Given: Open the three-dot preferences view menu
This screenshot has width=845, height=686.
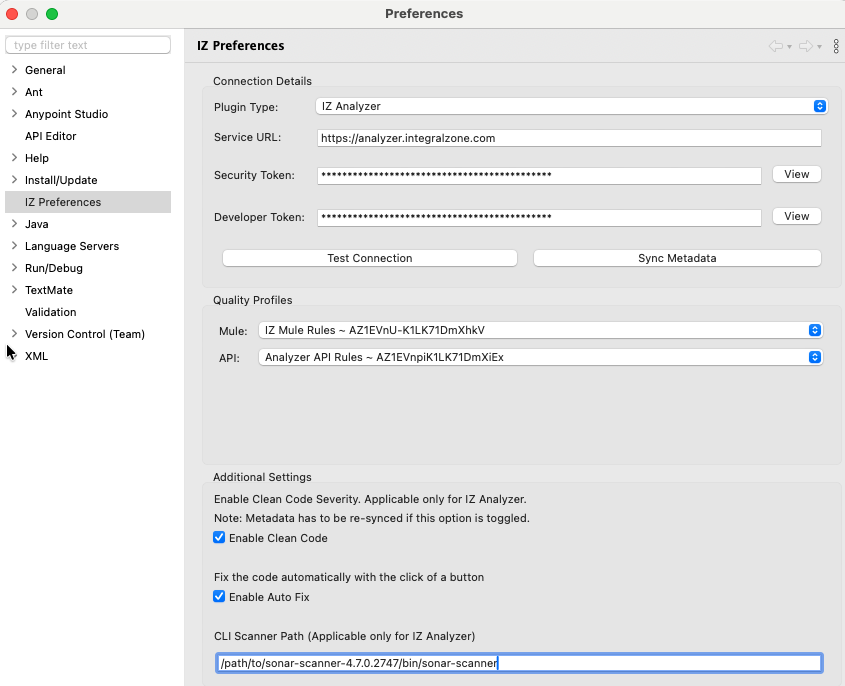Looking at the screenshot, I should point(837,46).
